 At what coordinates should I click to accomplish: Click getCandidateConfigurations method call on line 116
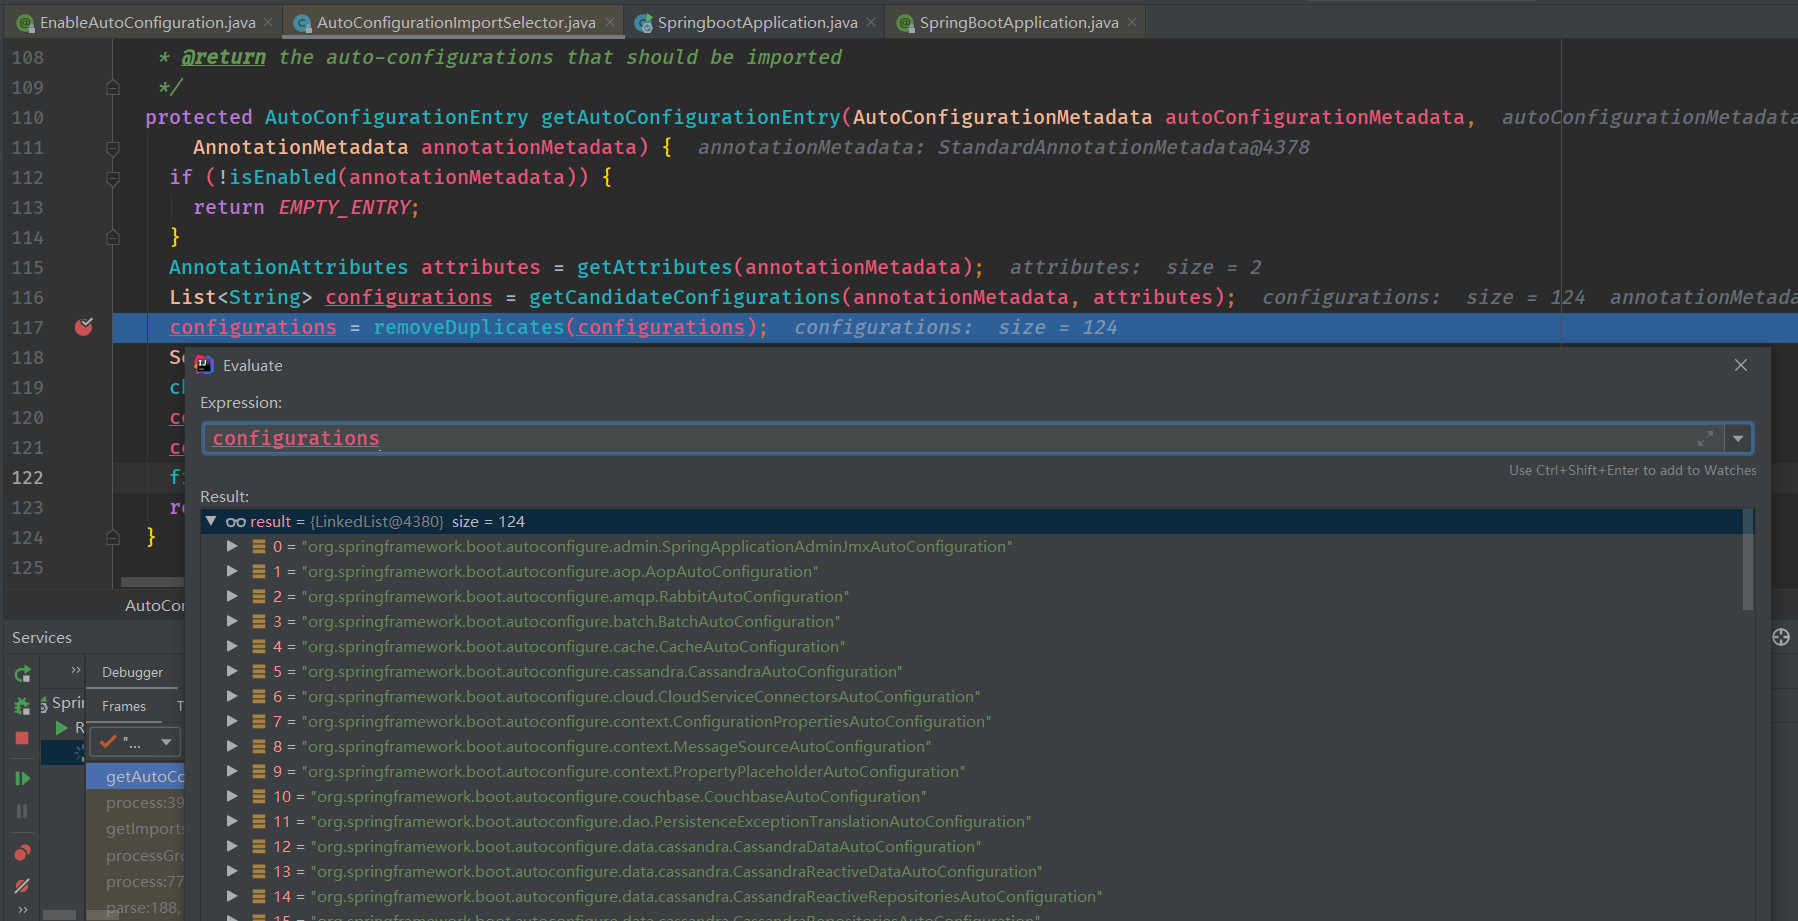pyautogui.click(x=684, y=297)
